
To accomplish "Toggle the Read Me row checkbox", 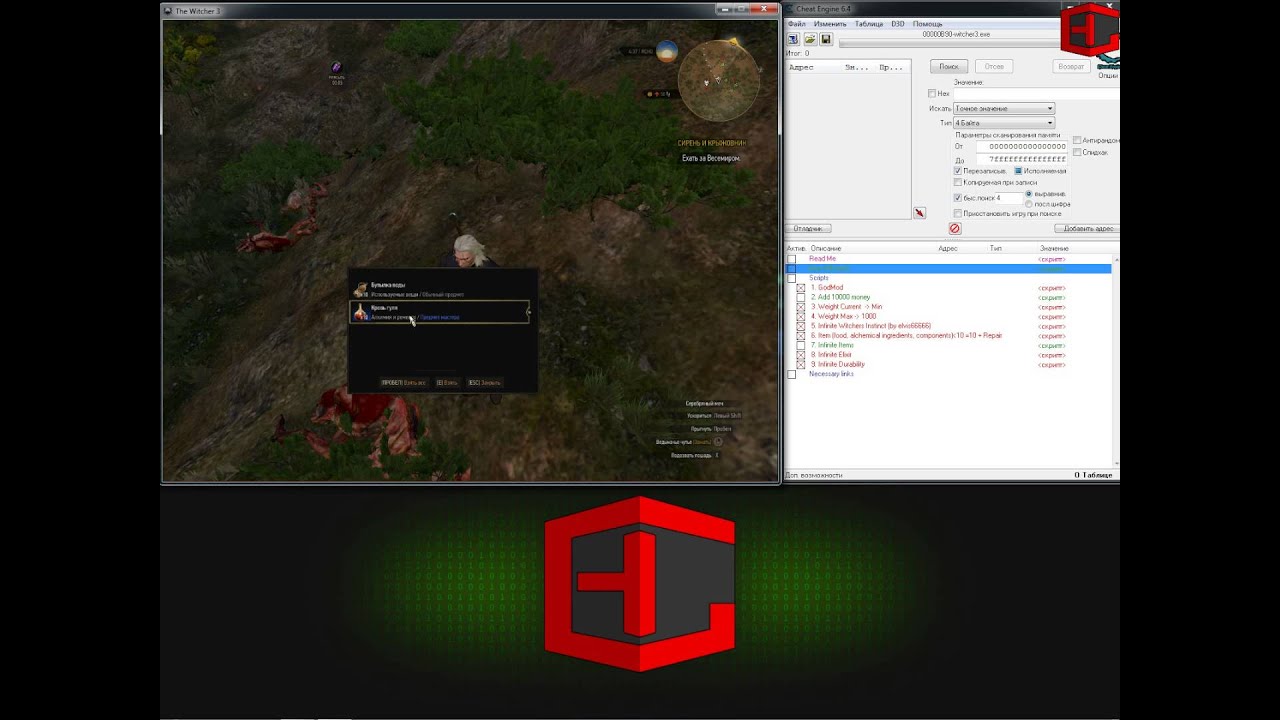I will 792,259.
